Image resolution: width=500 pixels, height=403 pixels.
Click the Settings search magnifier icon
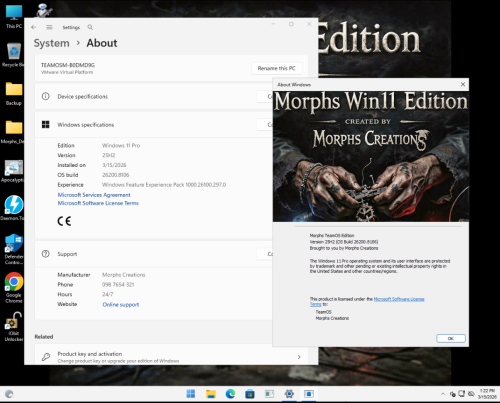pyautogui.click(x=90, y=27)
